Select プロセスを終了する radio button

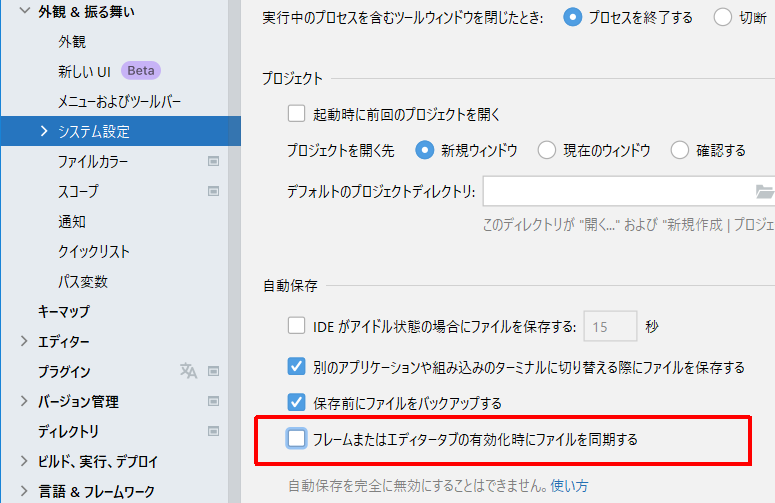point(572,18)
